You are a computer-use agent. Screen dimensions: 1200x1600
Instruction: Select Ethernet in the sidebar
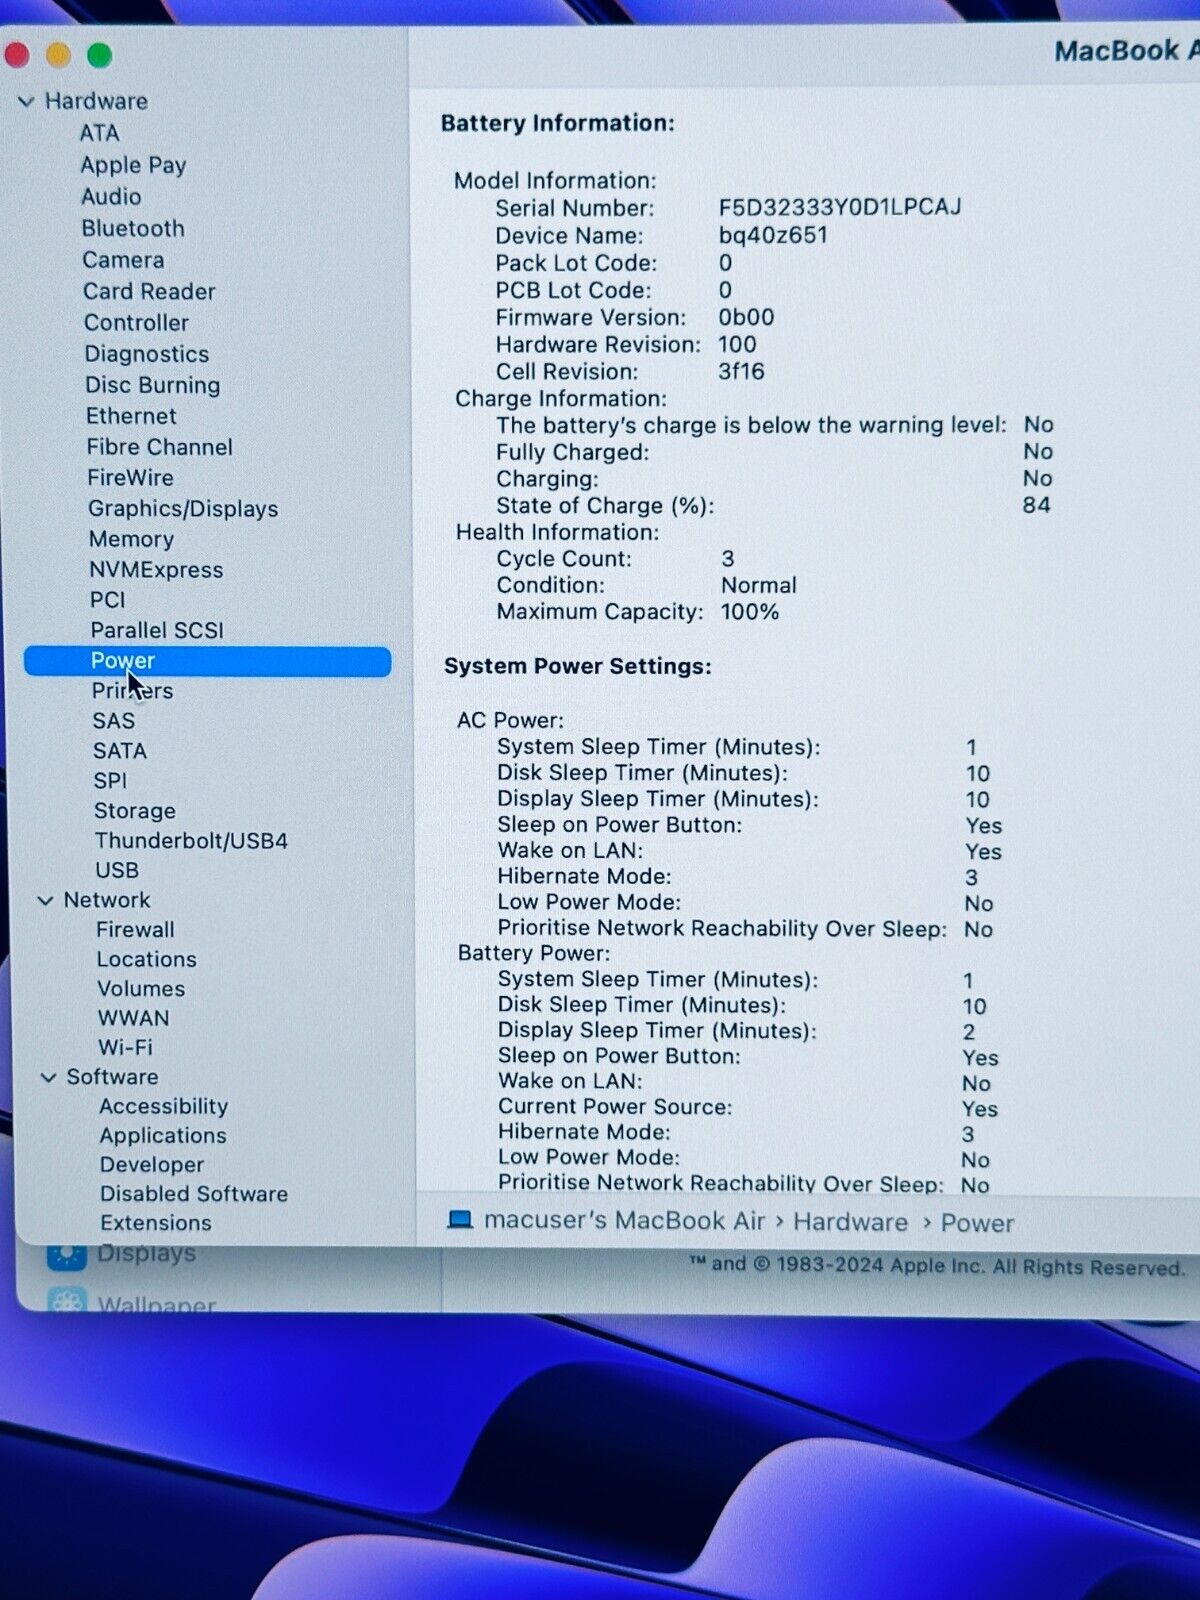[131, 416]
